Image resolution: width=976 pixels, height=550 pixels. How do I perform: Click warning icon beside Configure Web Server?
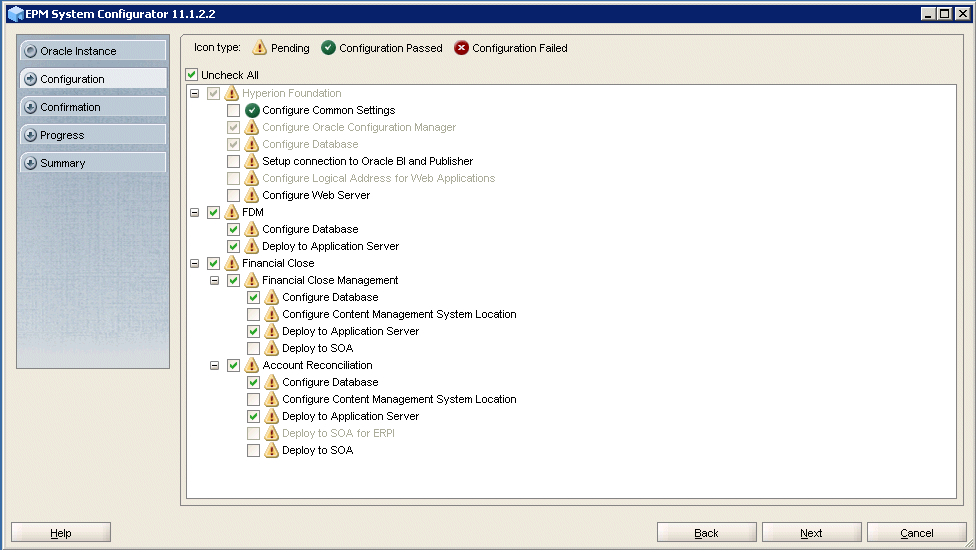pyautogui.click(x=251, y=195)
